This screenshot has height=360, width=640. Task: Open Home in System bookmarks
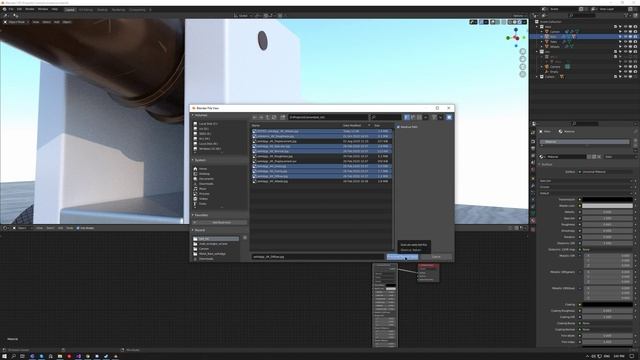pos(203,169)
